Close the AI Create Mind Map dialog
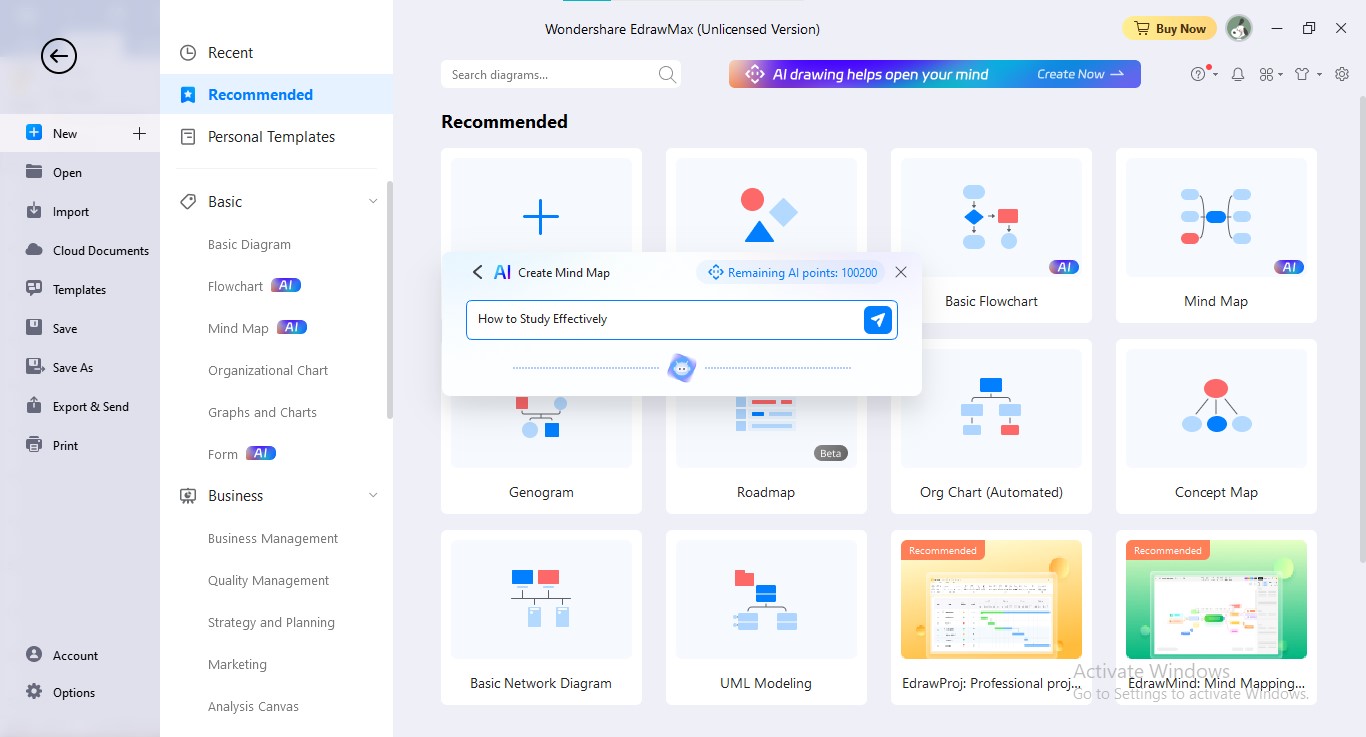The width and height of the screenshot is (1366, 737). (901, 272)
